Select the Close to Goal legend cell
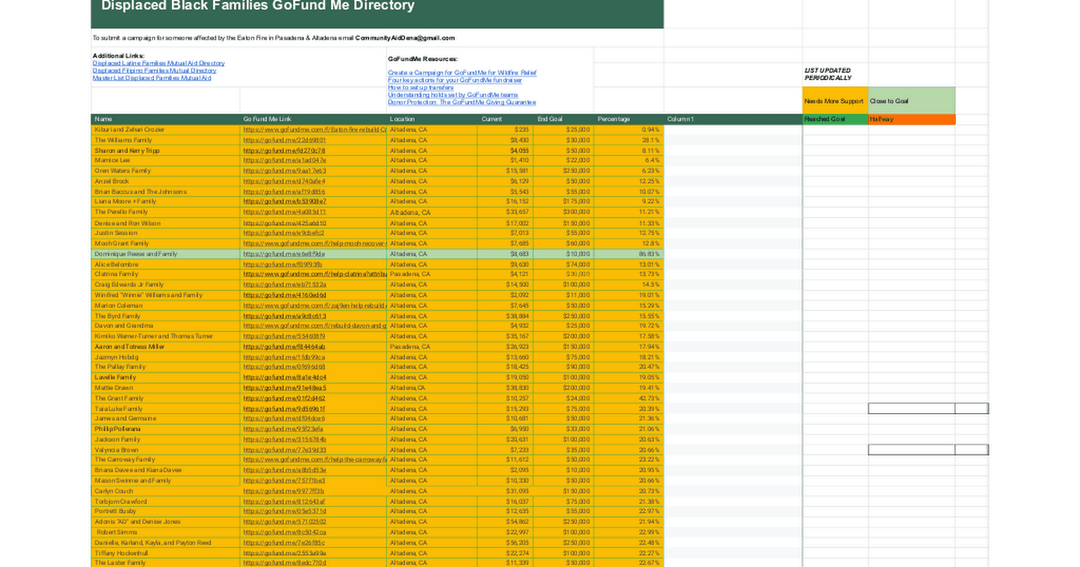1080x567 pixels. 911,101
